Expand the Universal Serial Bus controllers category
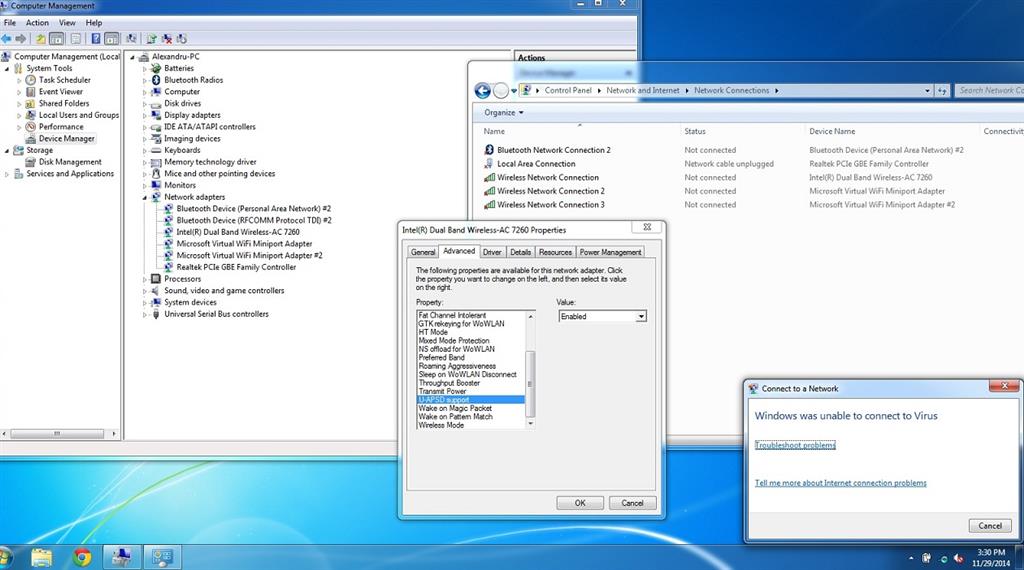The height and width of the screenshot is (570, 1024). [x=145, y=315]
